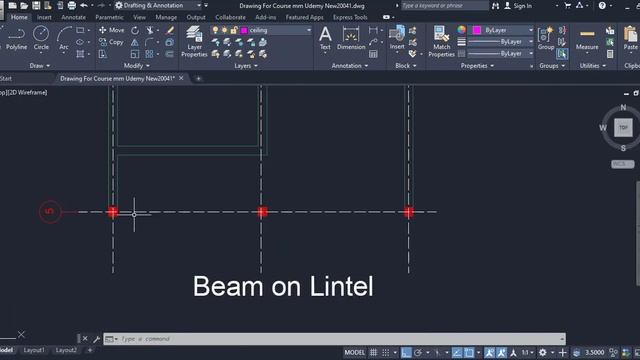The image size is (640, 360).
Task: Toggle object snap in status bar
Action: [469, 352]
